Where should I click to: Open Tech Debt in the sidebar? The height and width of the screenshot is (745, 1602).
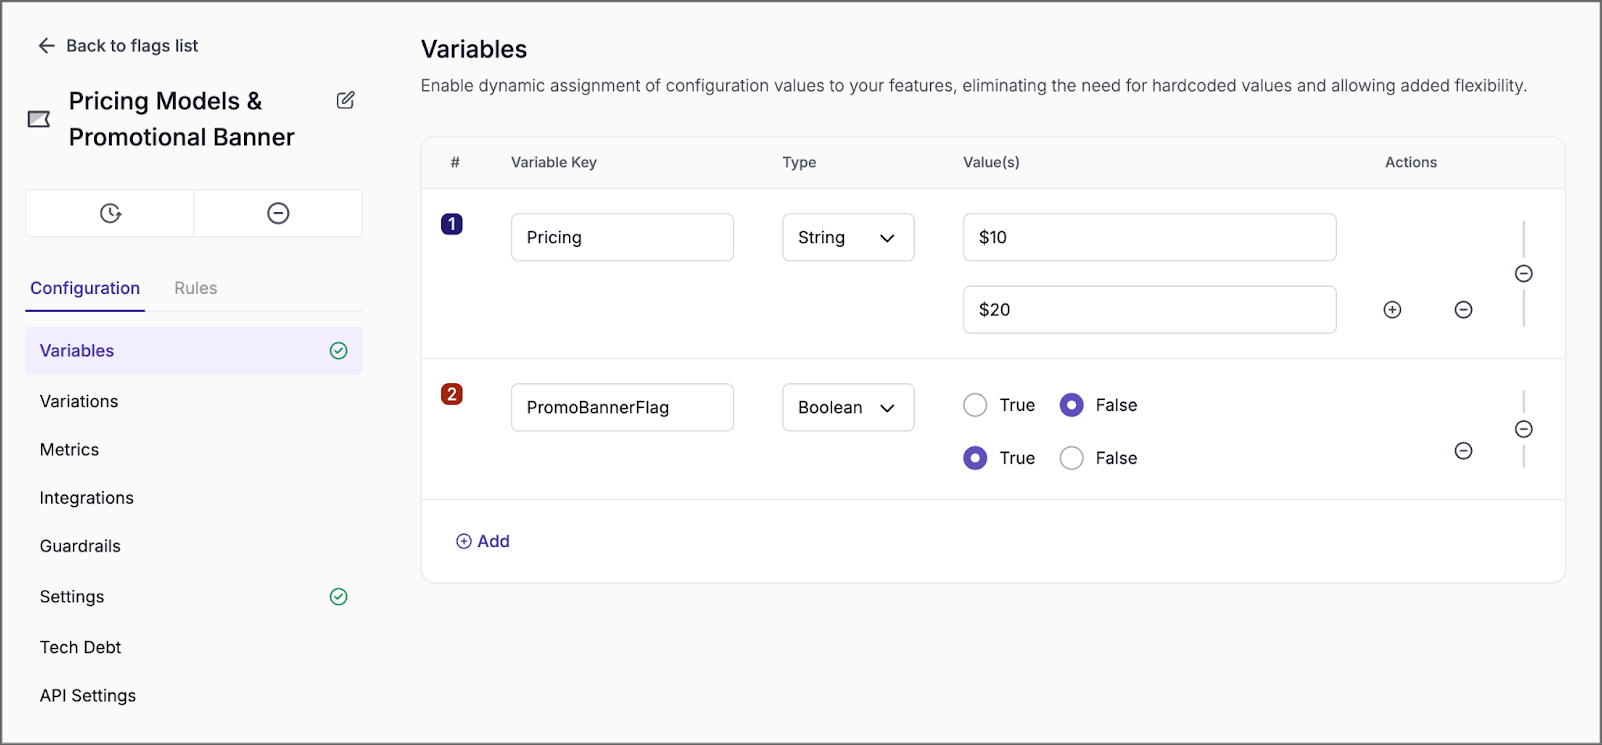pyautogui.click(x=80, y=647)
